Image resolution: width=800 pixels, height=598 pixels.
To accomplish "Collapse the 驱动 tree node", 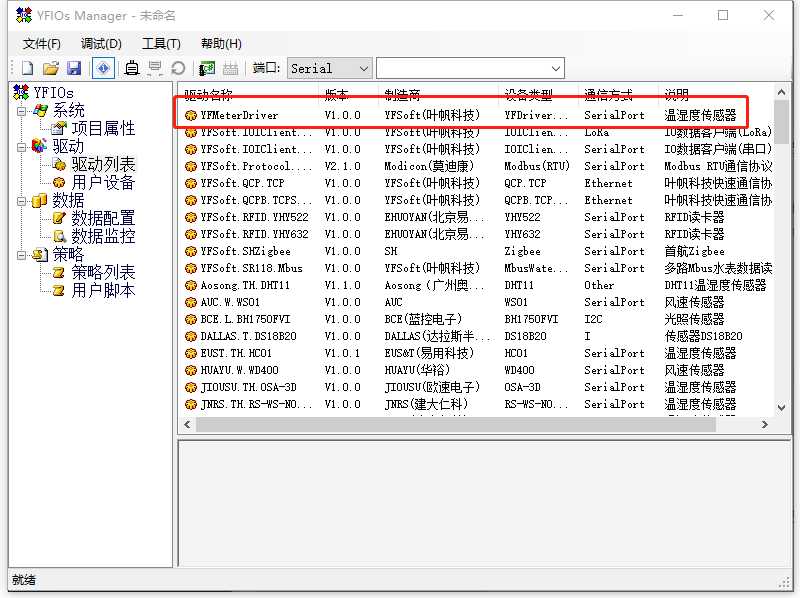I will point(21,147).
